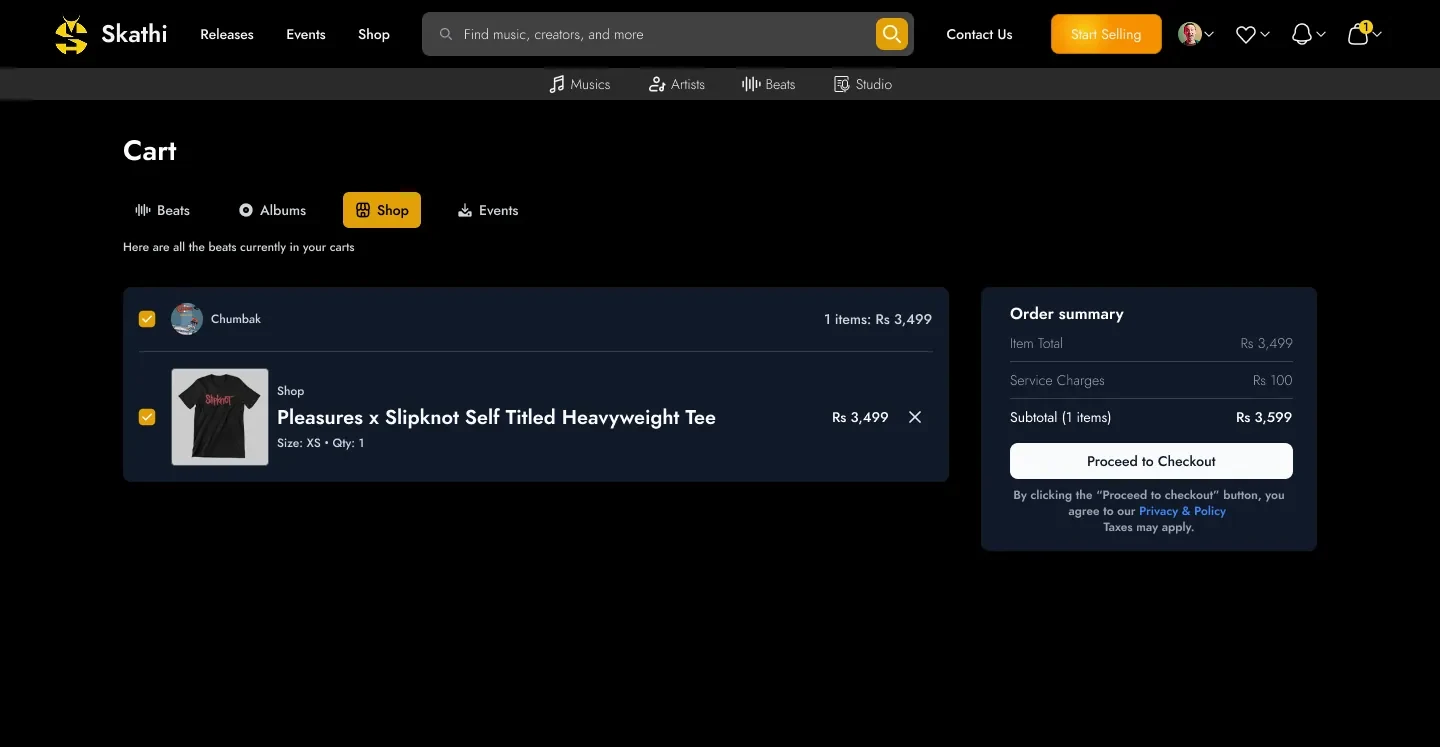Screen dimensions: 1440x747
Task: Click the orange search magnifier button
Action: click(892, 34)
